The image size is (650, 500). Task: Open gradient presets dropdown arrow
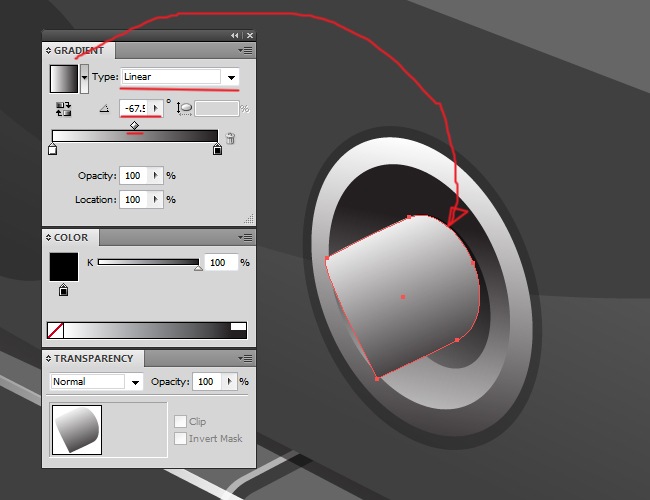84,79
